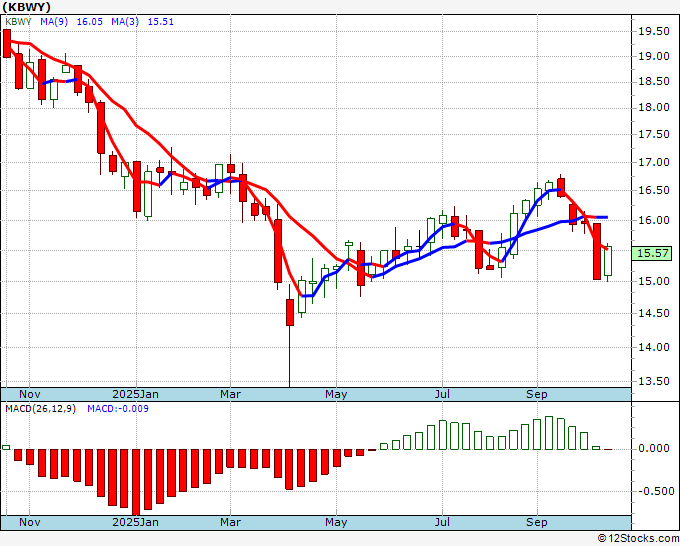Click the current price tag 15.57
Screen dimensions: 680x546
[x=654, y=253]
